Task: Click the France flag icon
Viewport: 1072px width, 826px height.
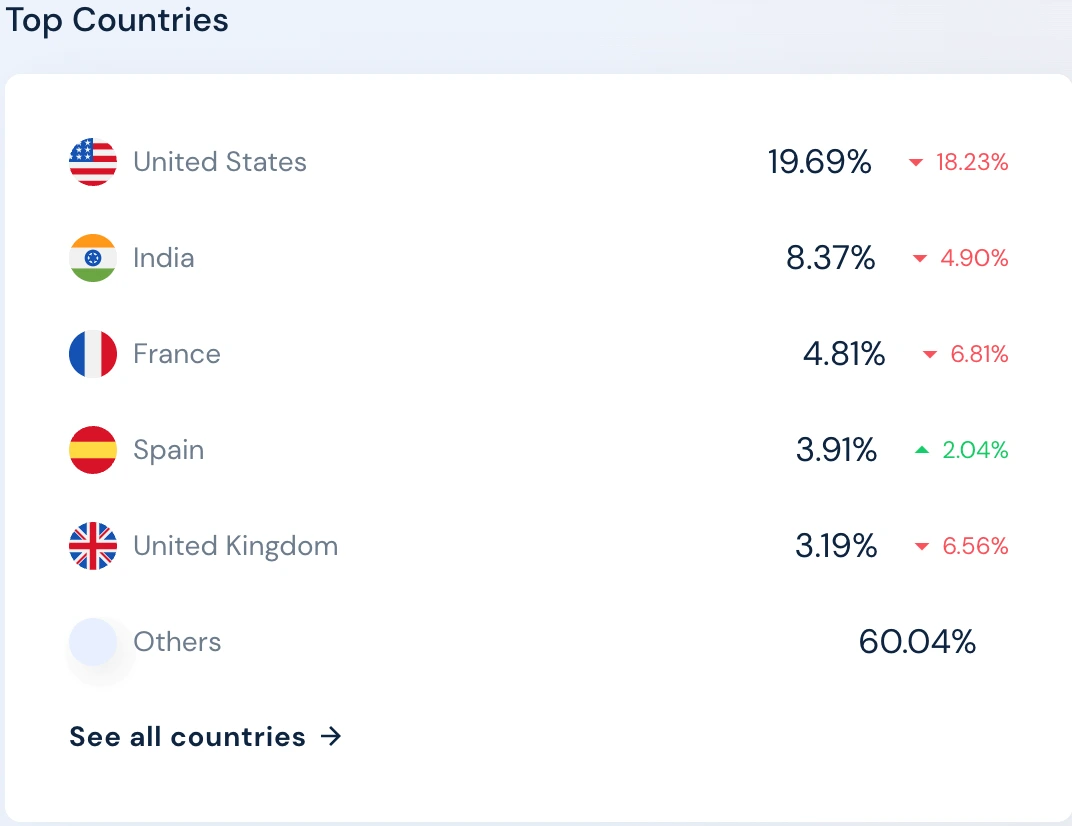Action: coord(93,354)
